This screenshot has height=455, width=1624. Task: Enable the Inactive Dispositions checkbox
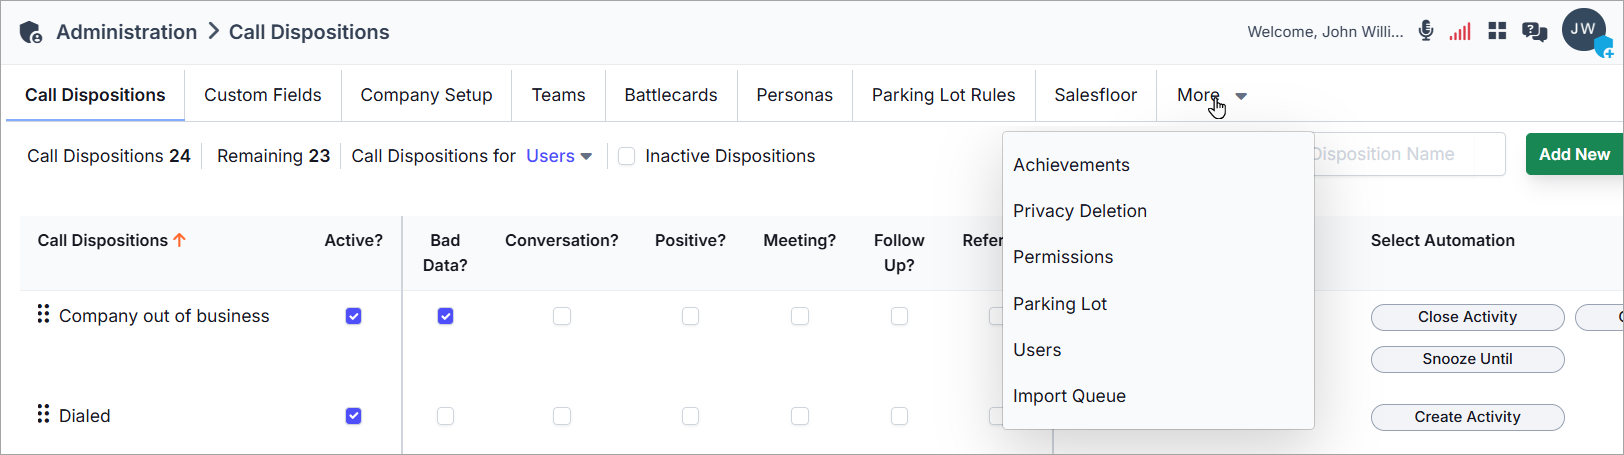tap(627, 156)
